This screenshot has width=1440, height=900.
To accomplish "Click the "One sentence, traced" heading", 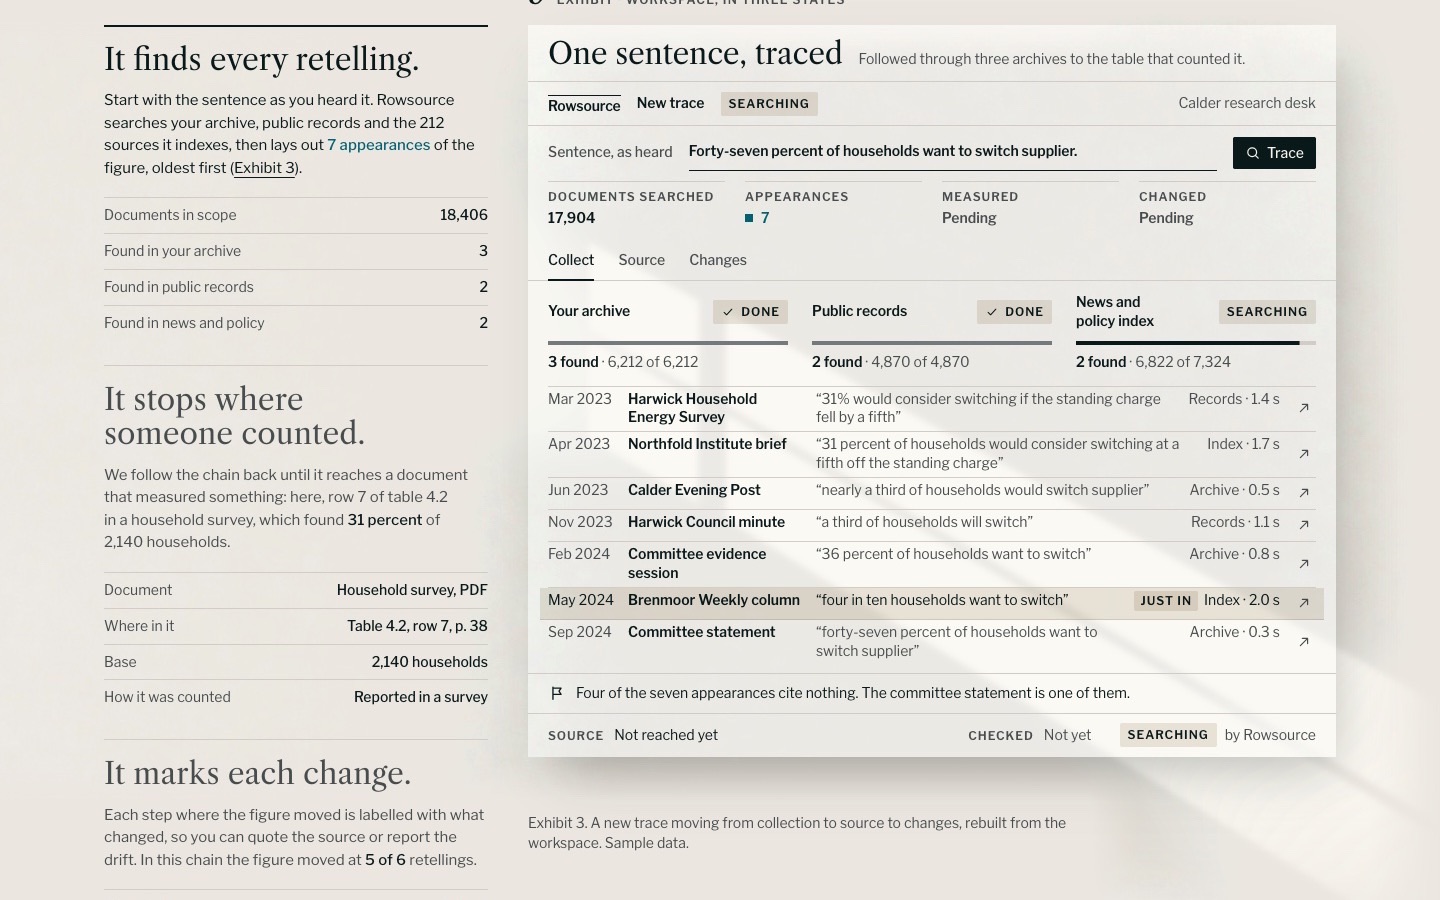I will point(695,53).
